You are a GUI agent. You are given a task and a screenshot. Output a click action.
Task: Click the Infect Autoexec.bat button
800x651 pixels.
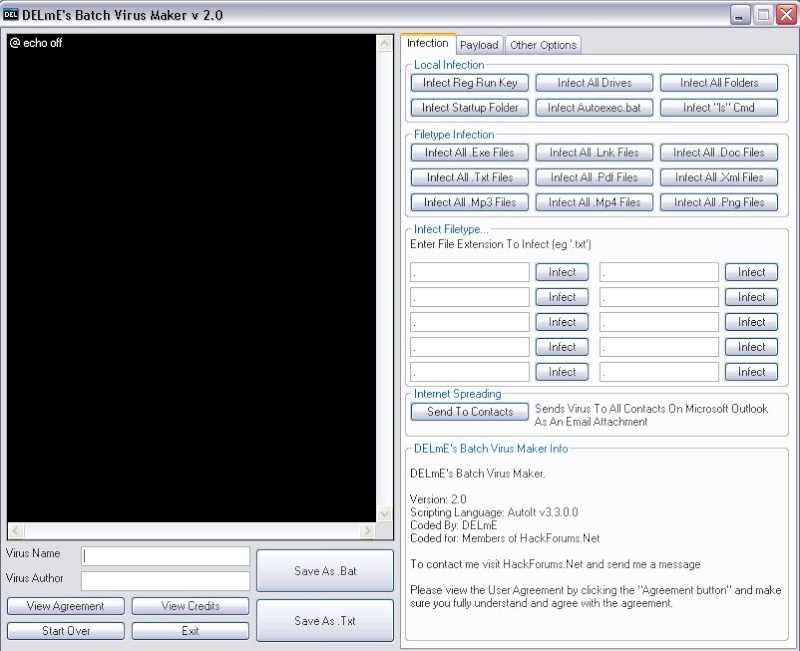click(594, 108)
